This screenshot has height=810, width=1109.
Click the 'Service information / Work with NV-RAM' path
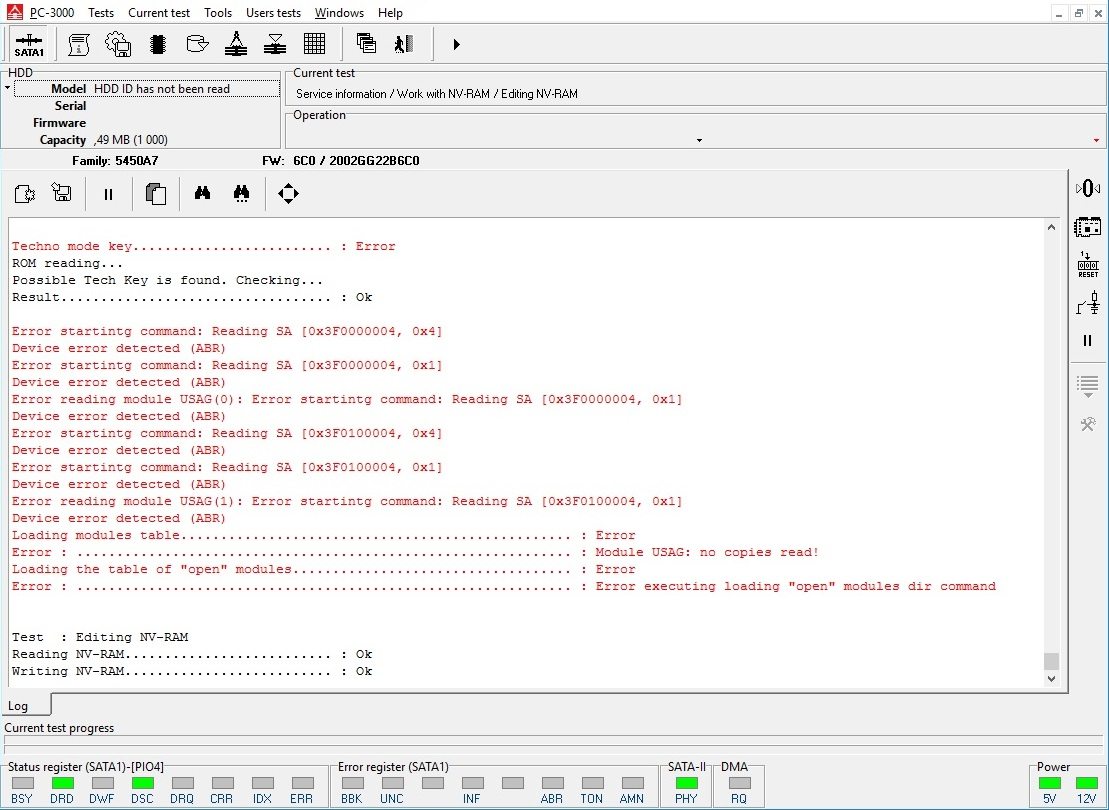(x=436, y=93)
